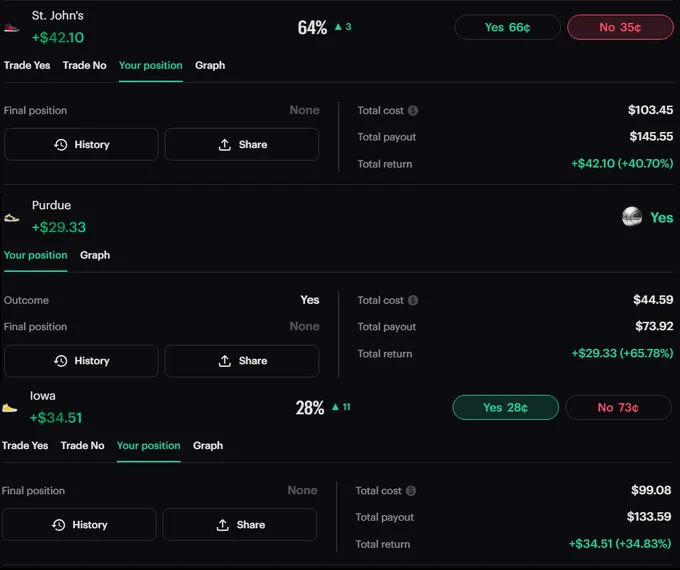Click the St. John's market title
680x570 pixels.
pyautogui.click(x=58, y=16)
